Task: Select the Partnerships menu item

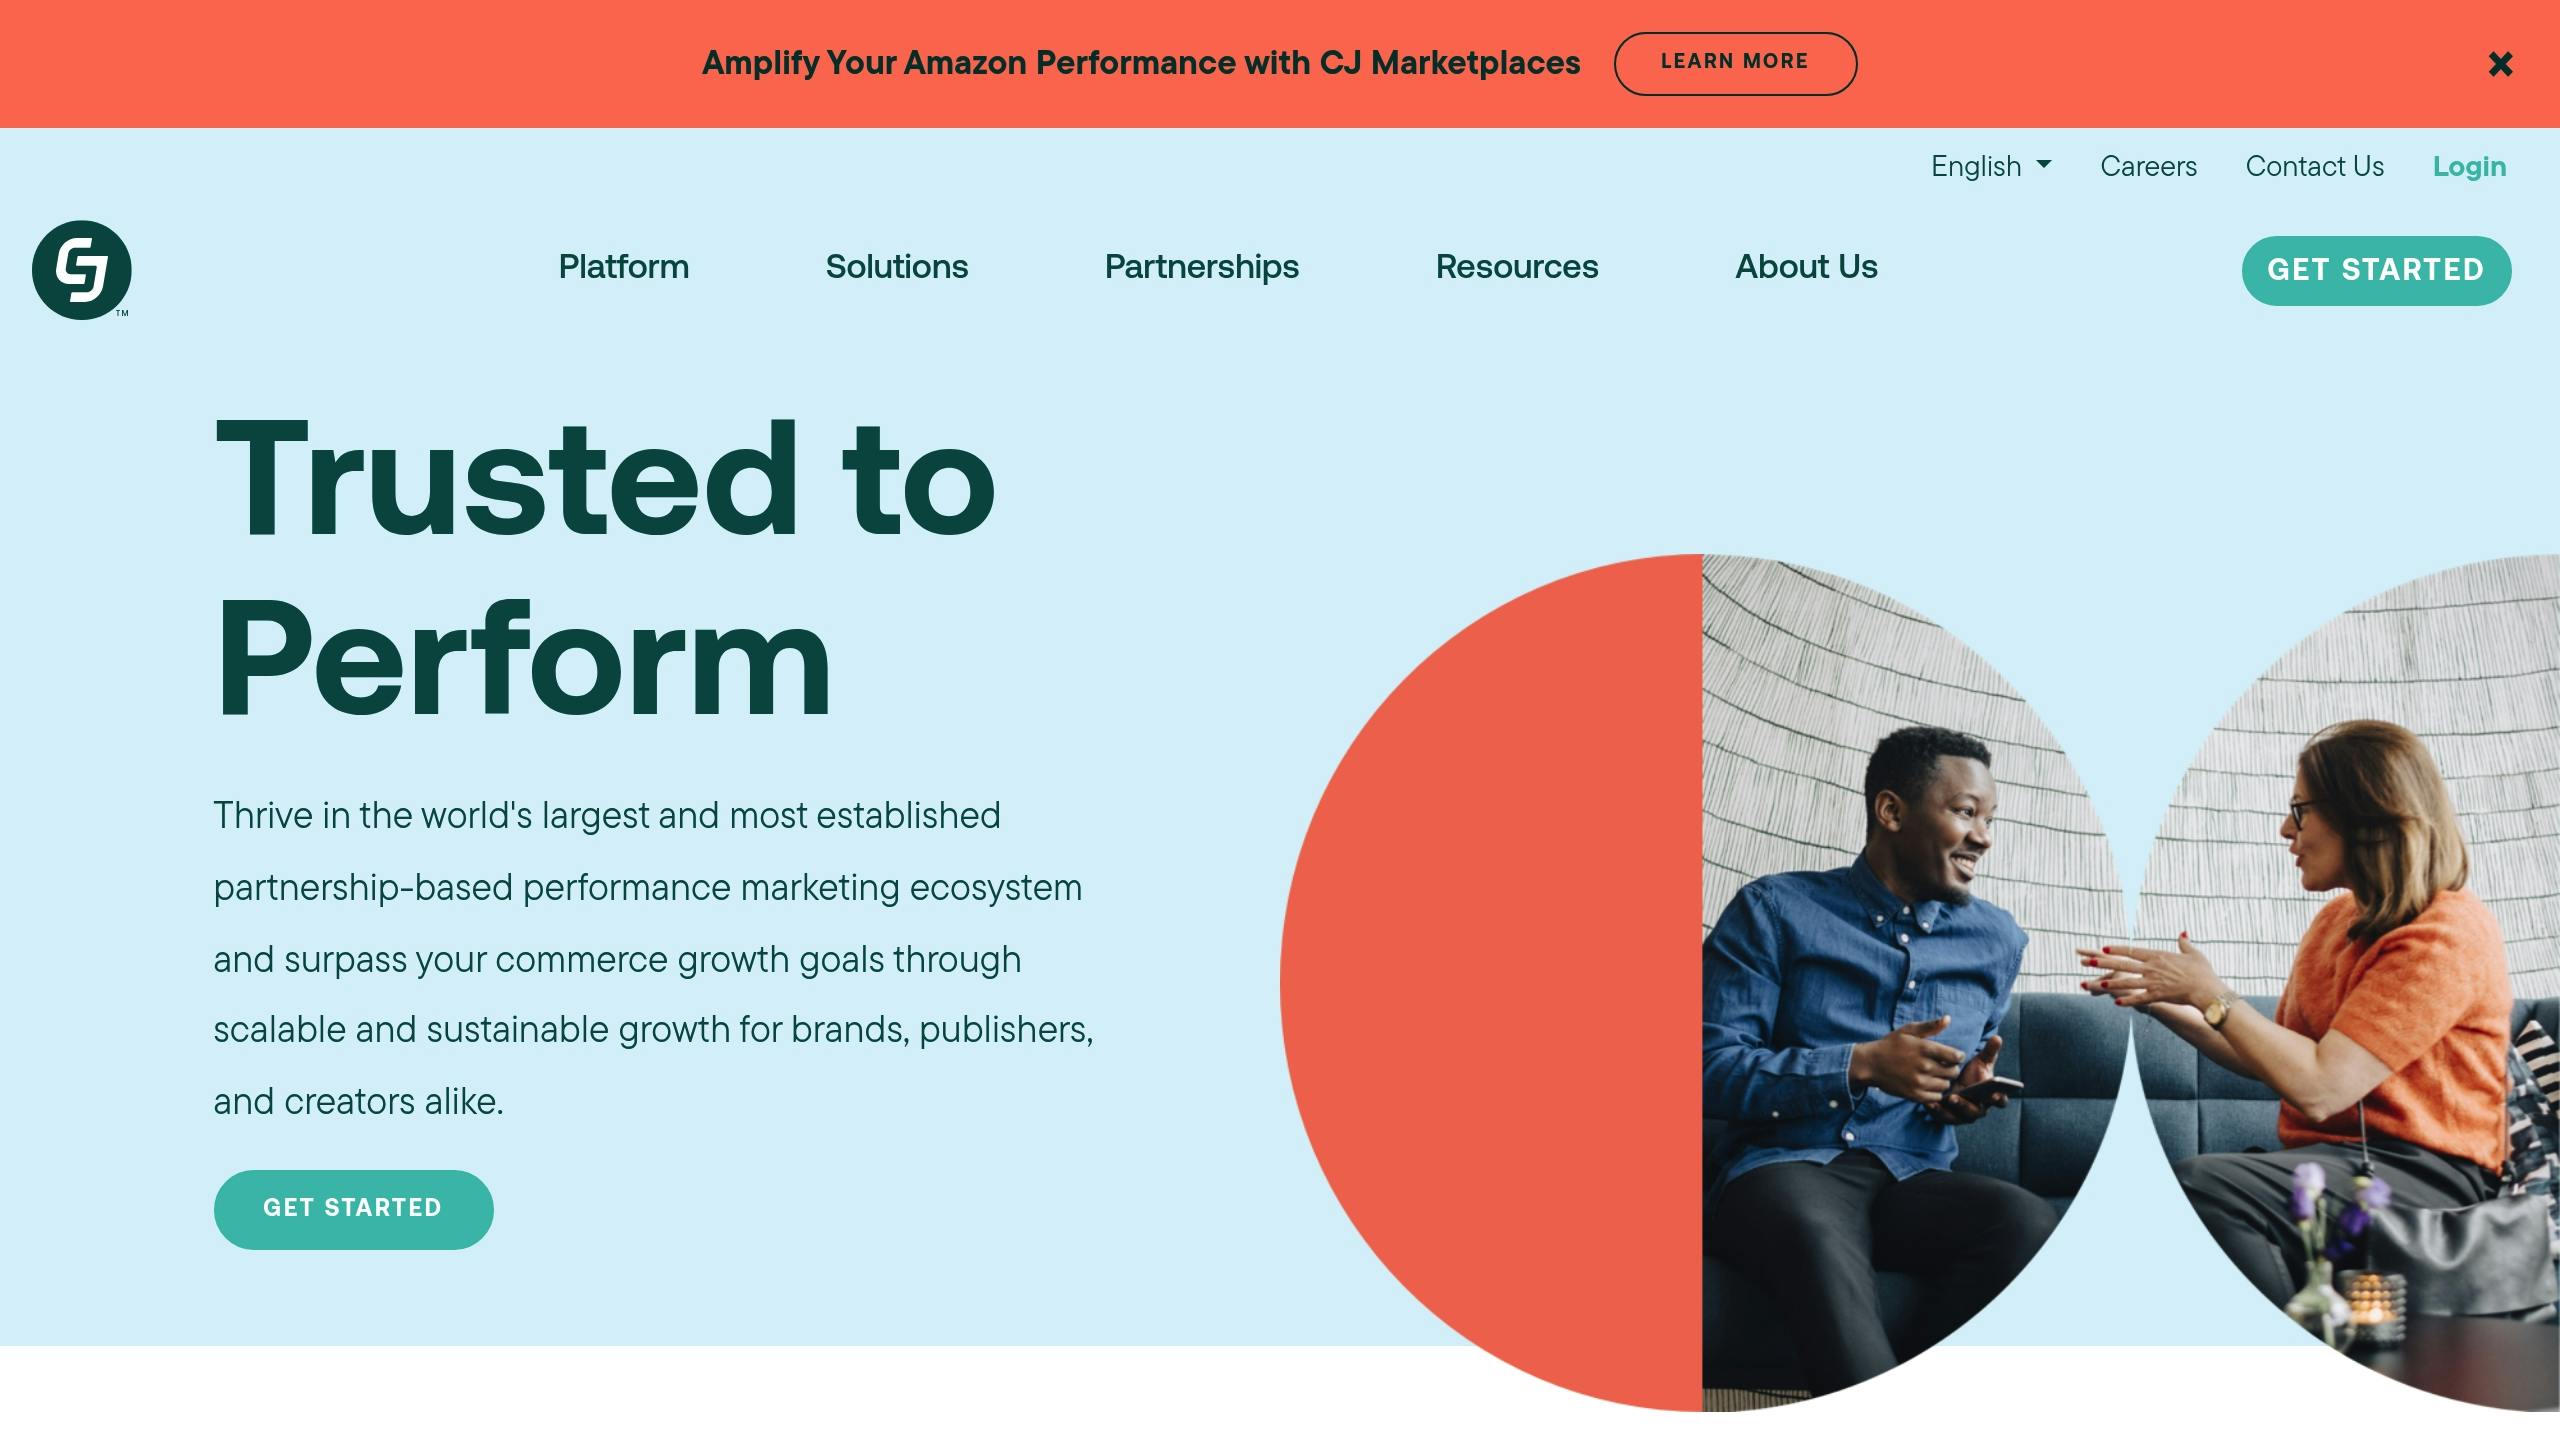Action: click(x=1201, y=267)
